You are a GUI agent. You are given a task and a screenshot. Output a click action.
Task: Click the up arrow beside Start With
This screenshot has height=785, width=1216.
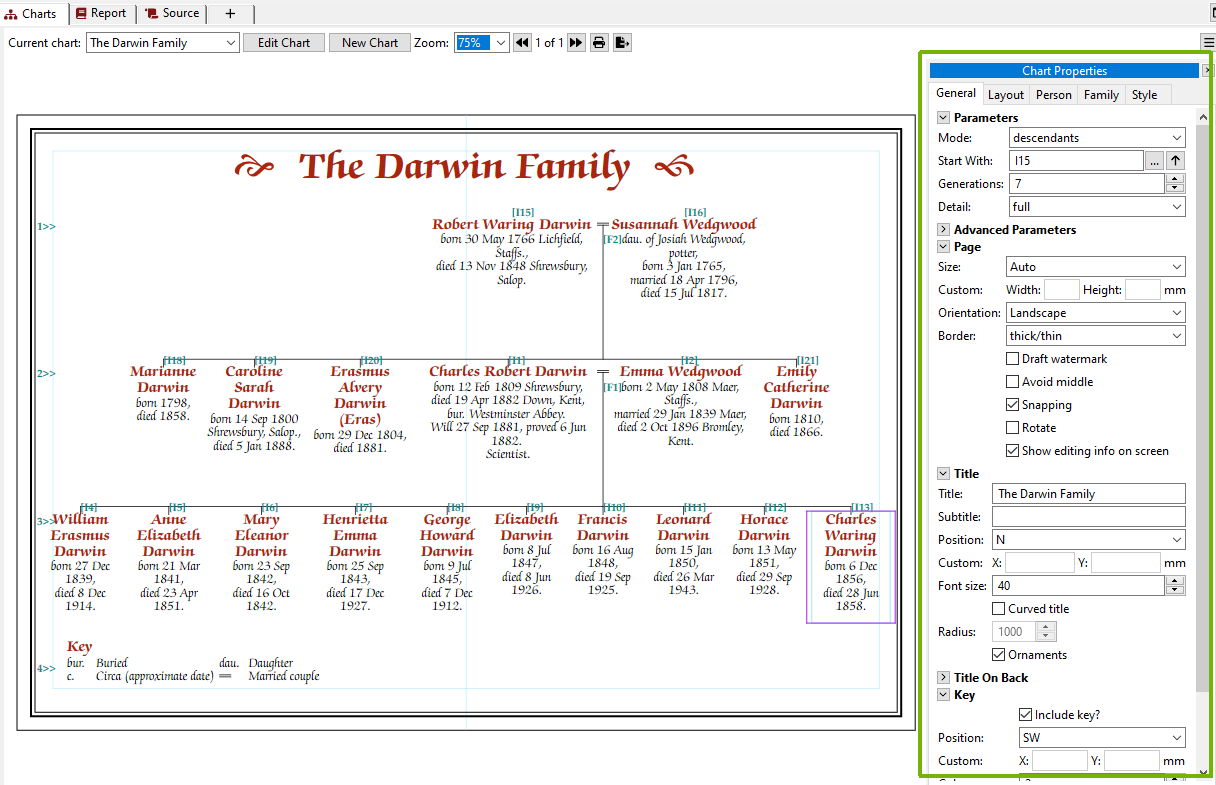pyautogui.click(x=1176, y=161)
